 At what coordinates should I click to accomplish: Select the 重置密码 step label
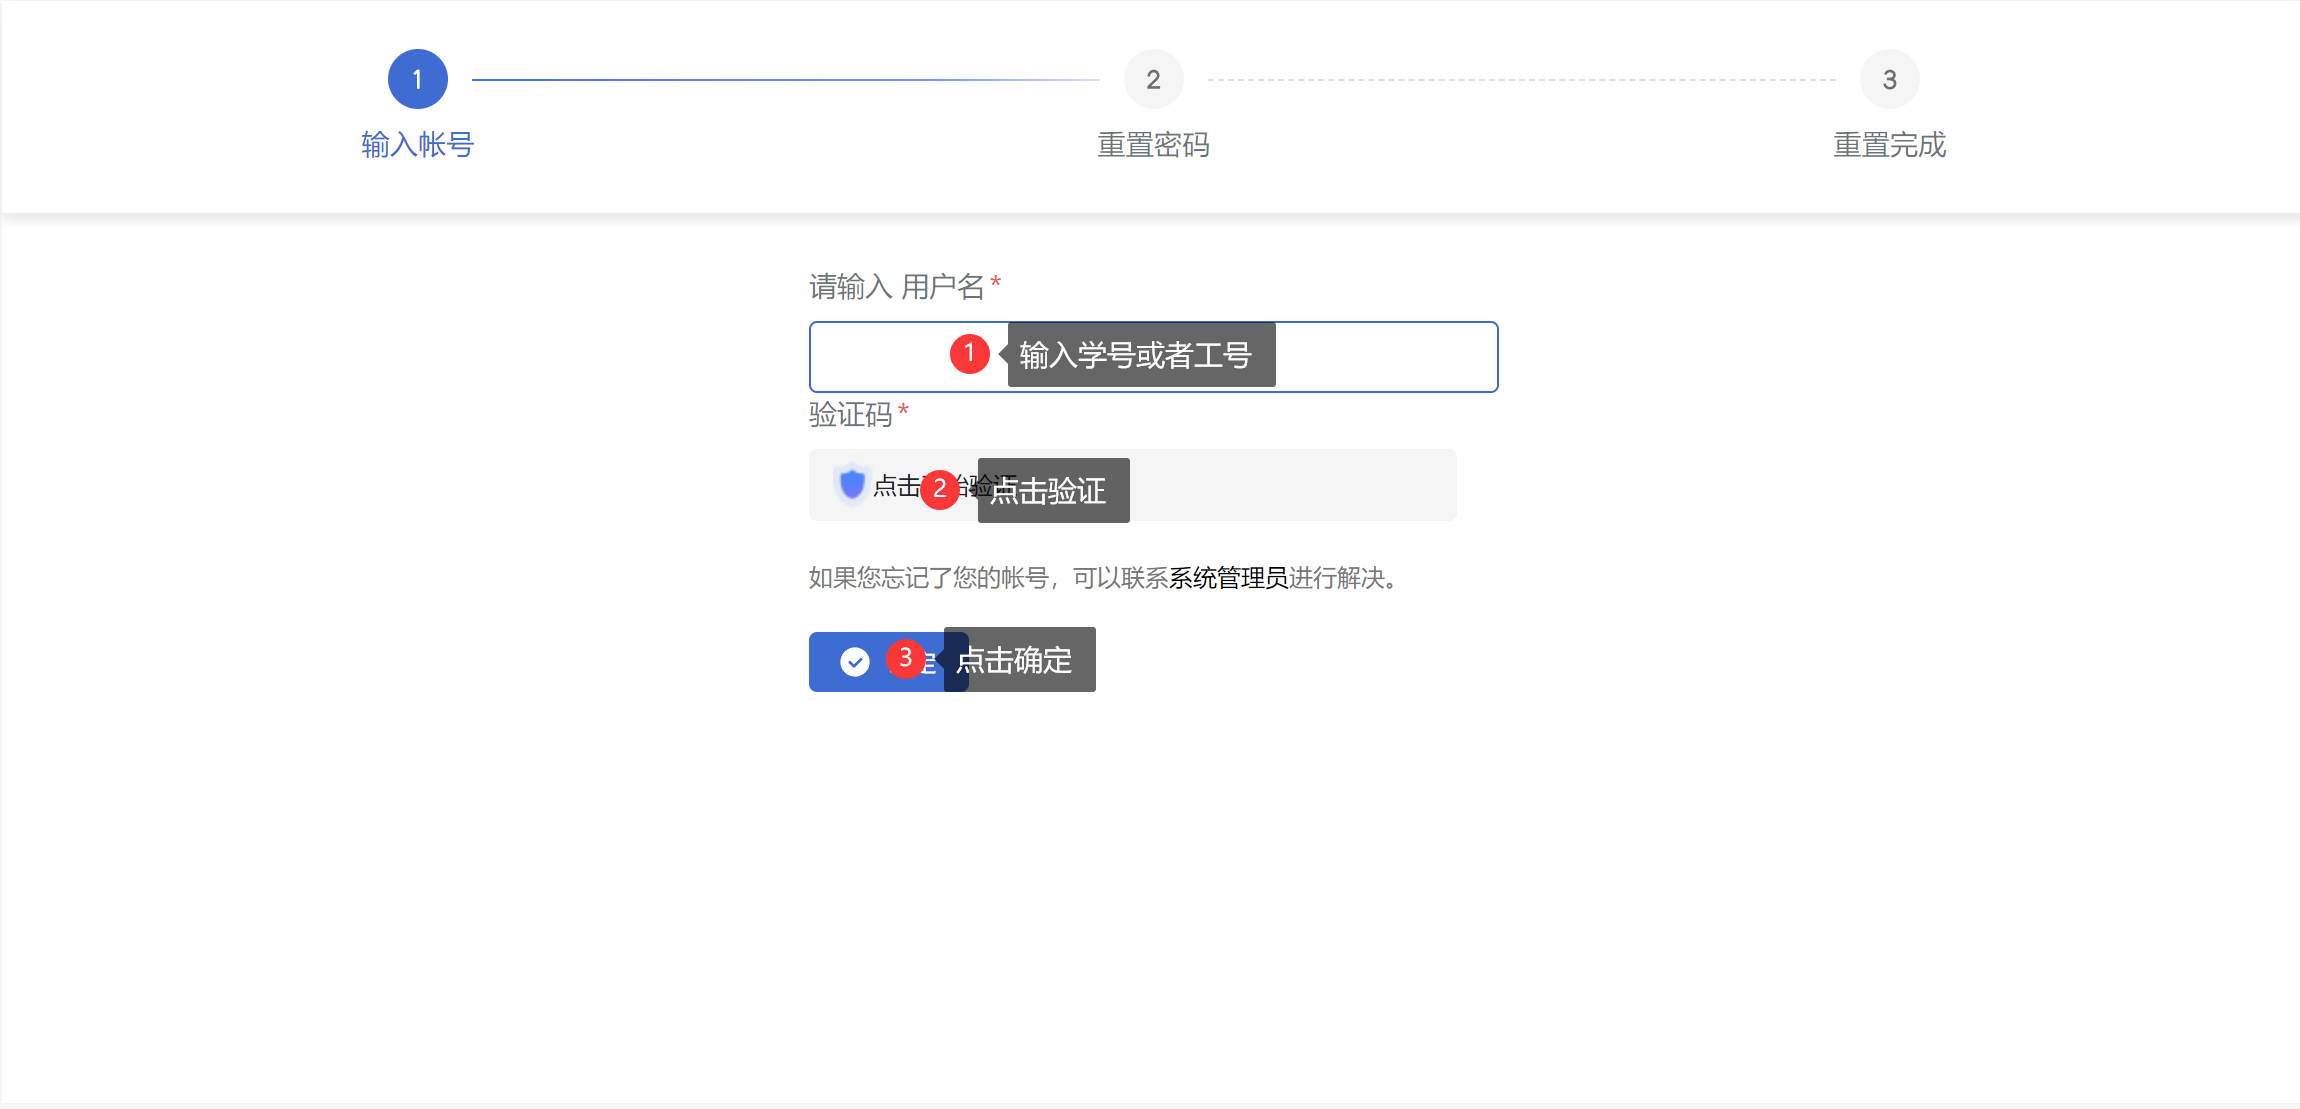point(1153,145)
